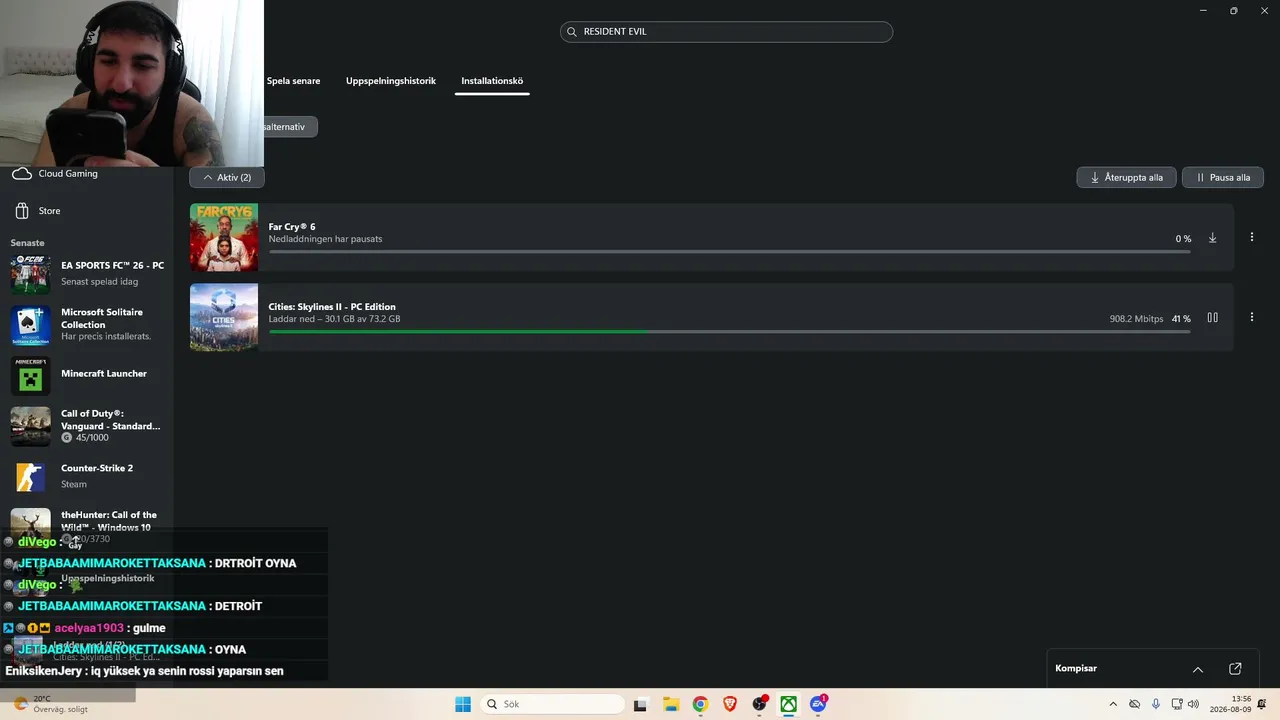Screen dimensions: 1280x720
Task: Click the Far Cry 6 progress bar
Action: click(x=729, y=252)
